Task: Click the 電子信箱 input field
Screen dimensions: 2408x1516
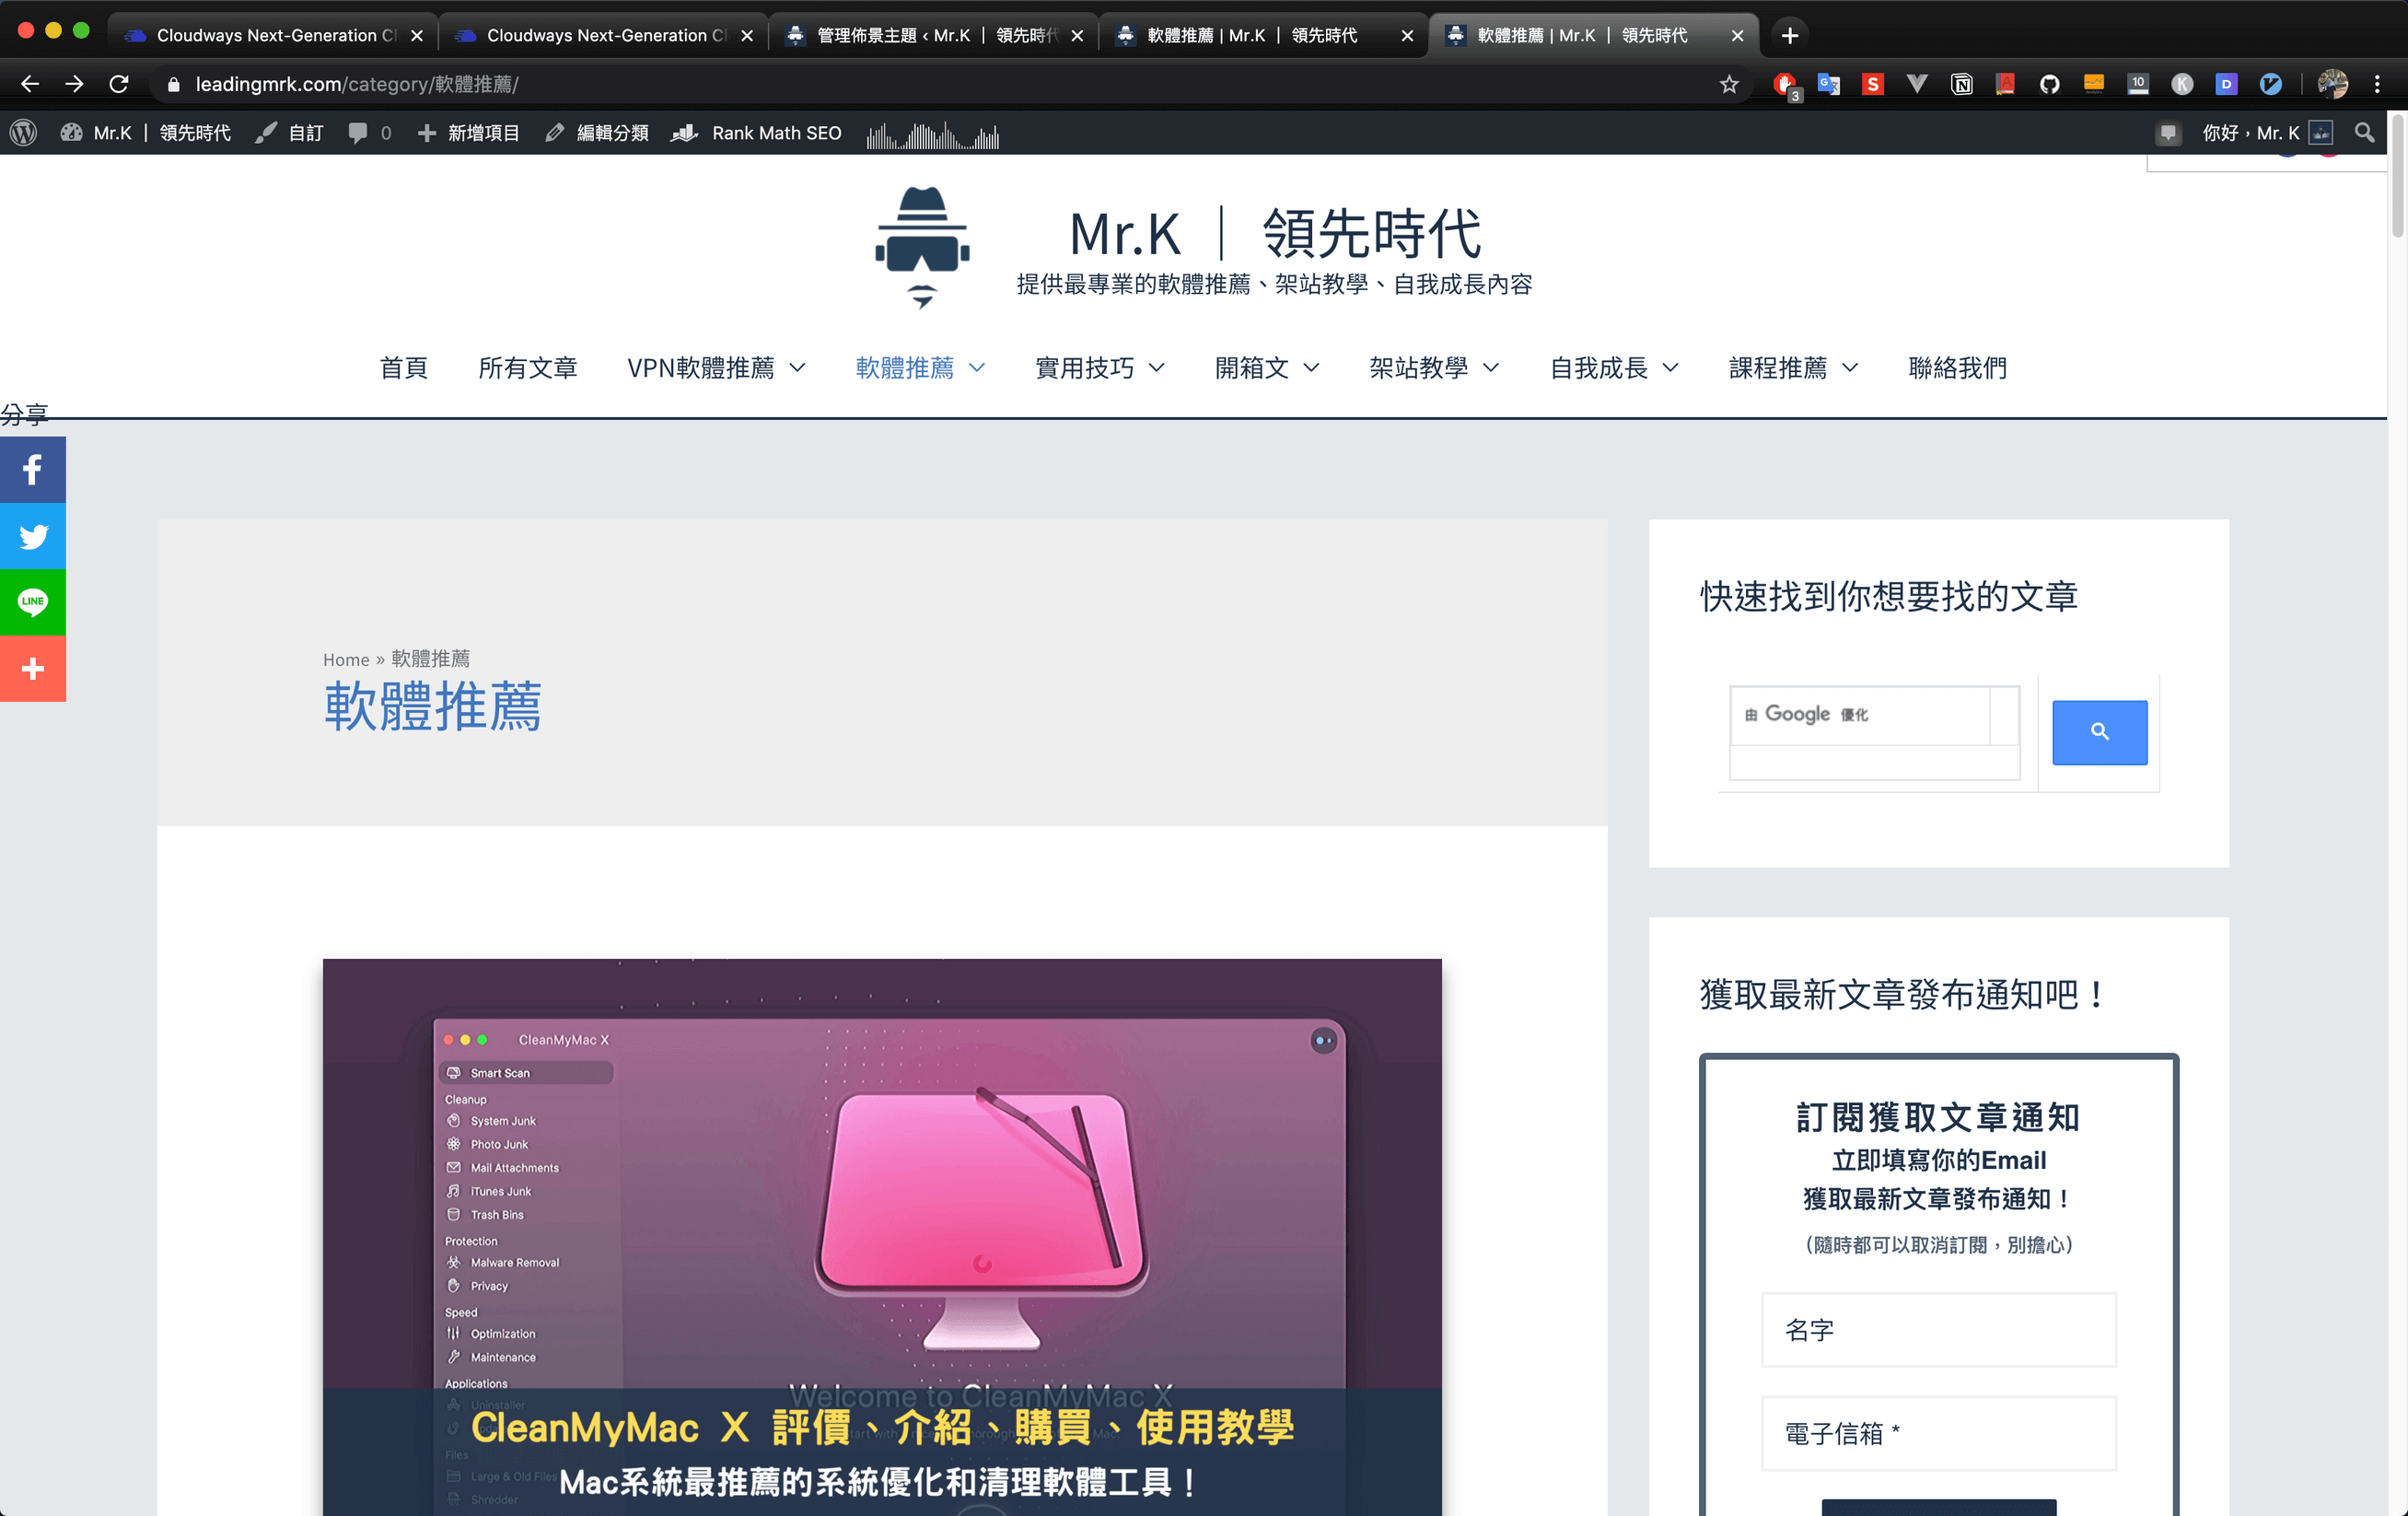Action: coord(1938,1434)
